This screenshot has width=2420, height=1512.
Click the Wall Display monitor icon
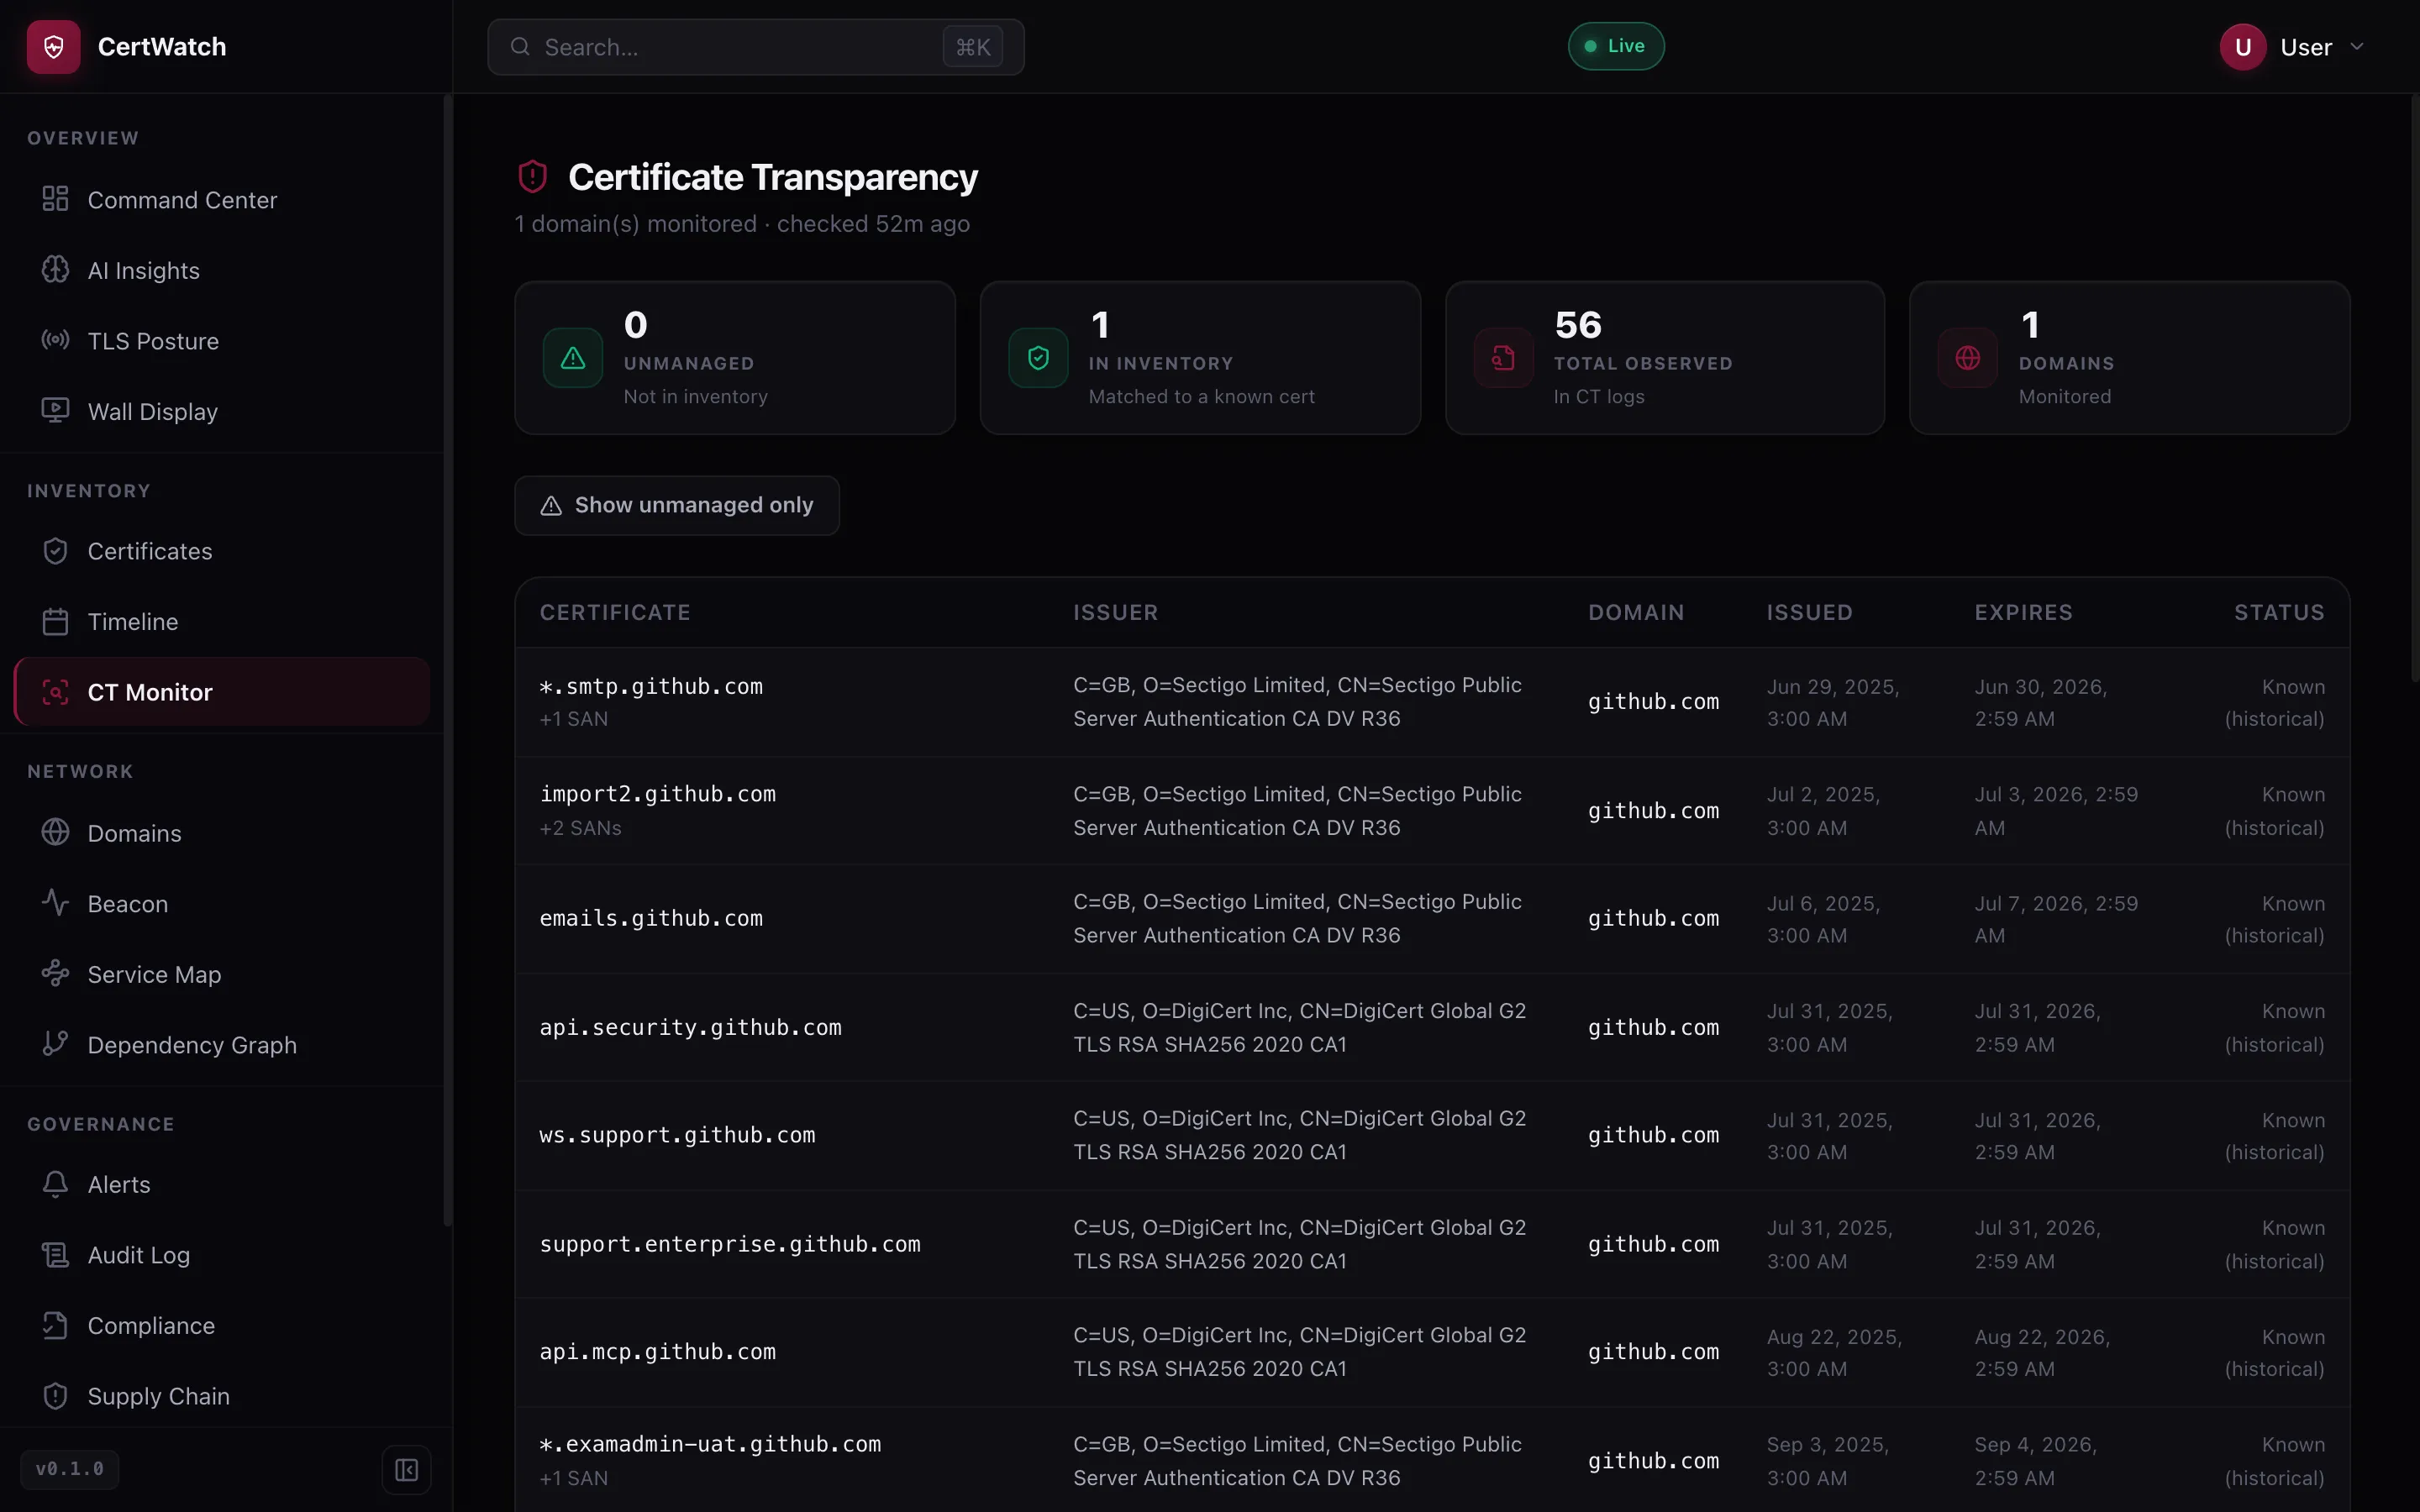coord(55,411)
